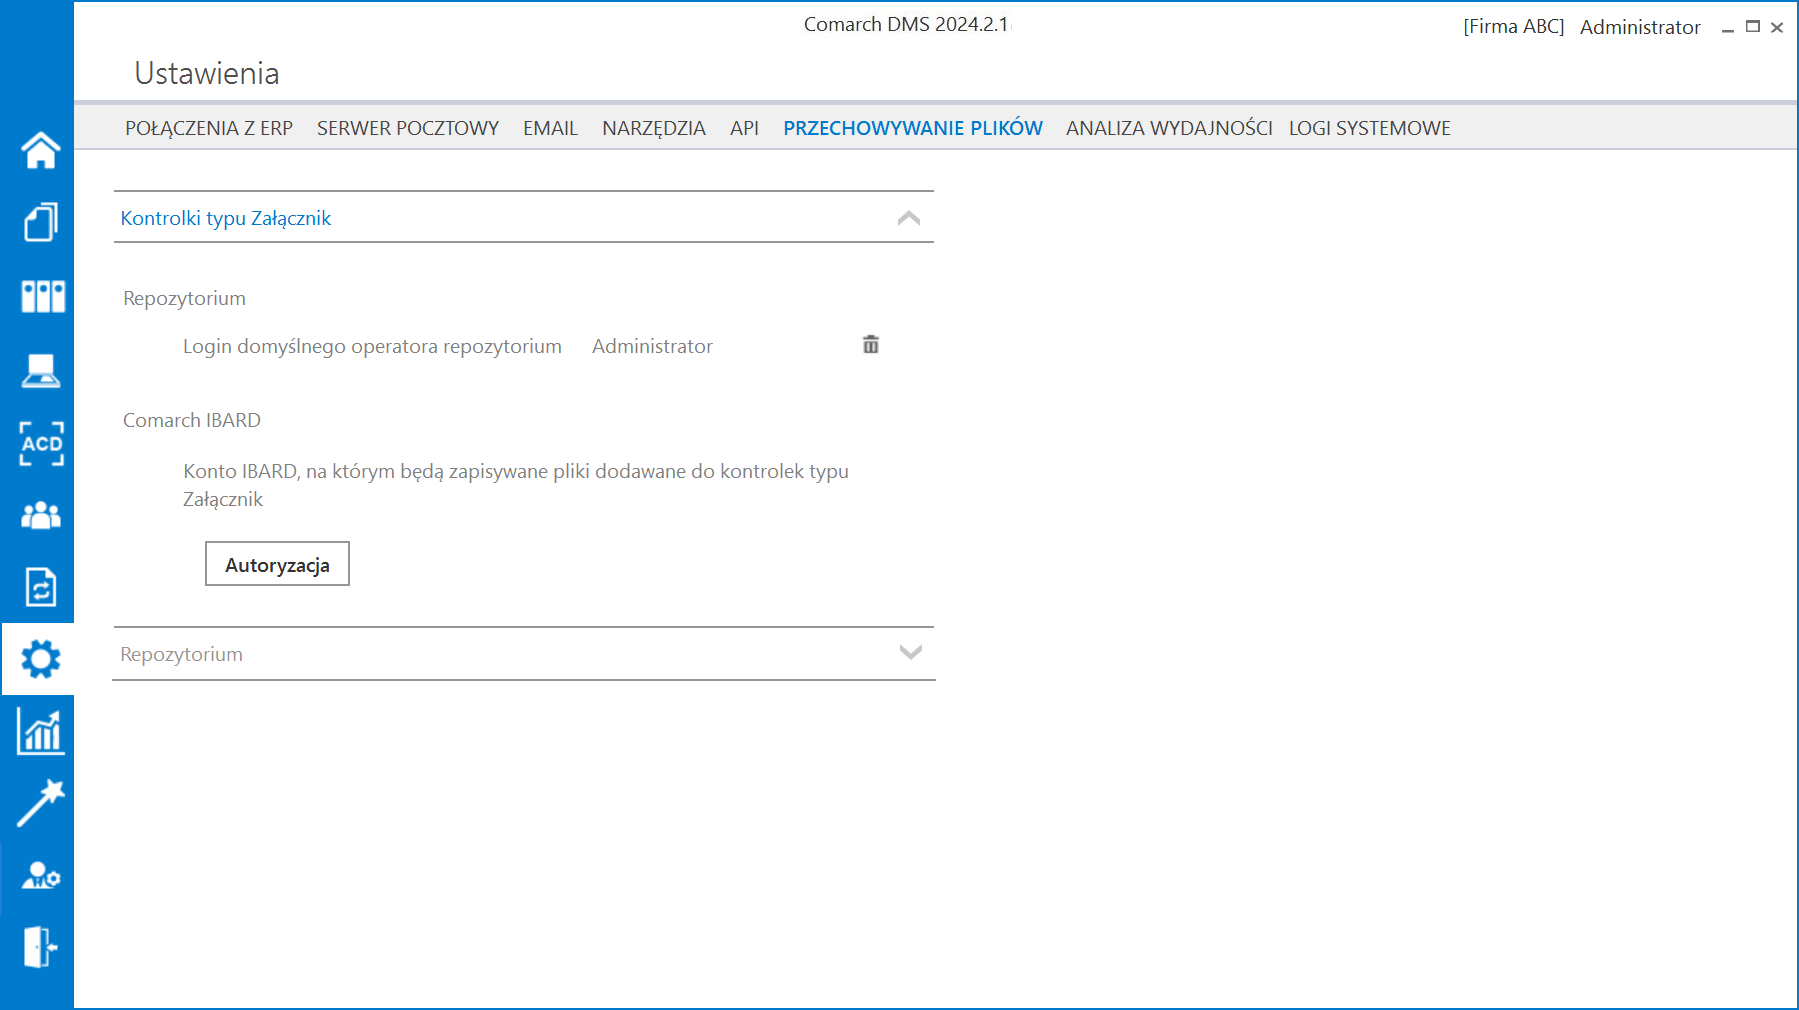
Task: Click the [Firma ABC] company label
Action: coord(1514,27)
